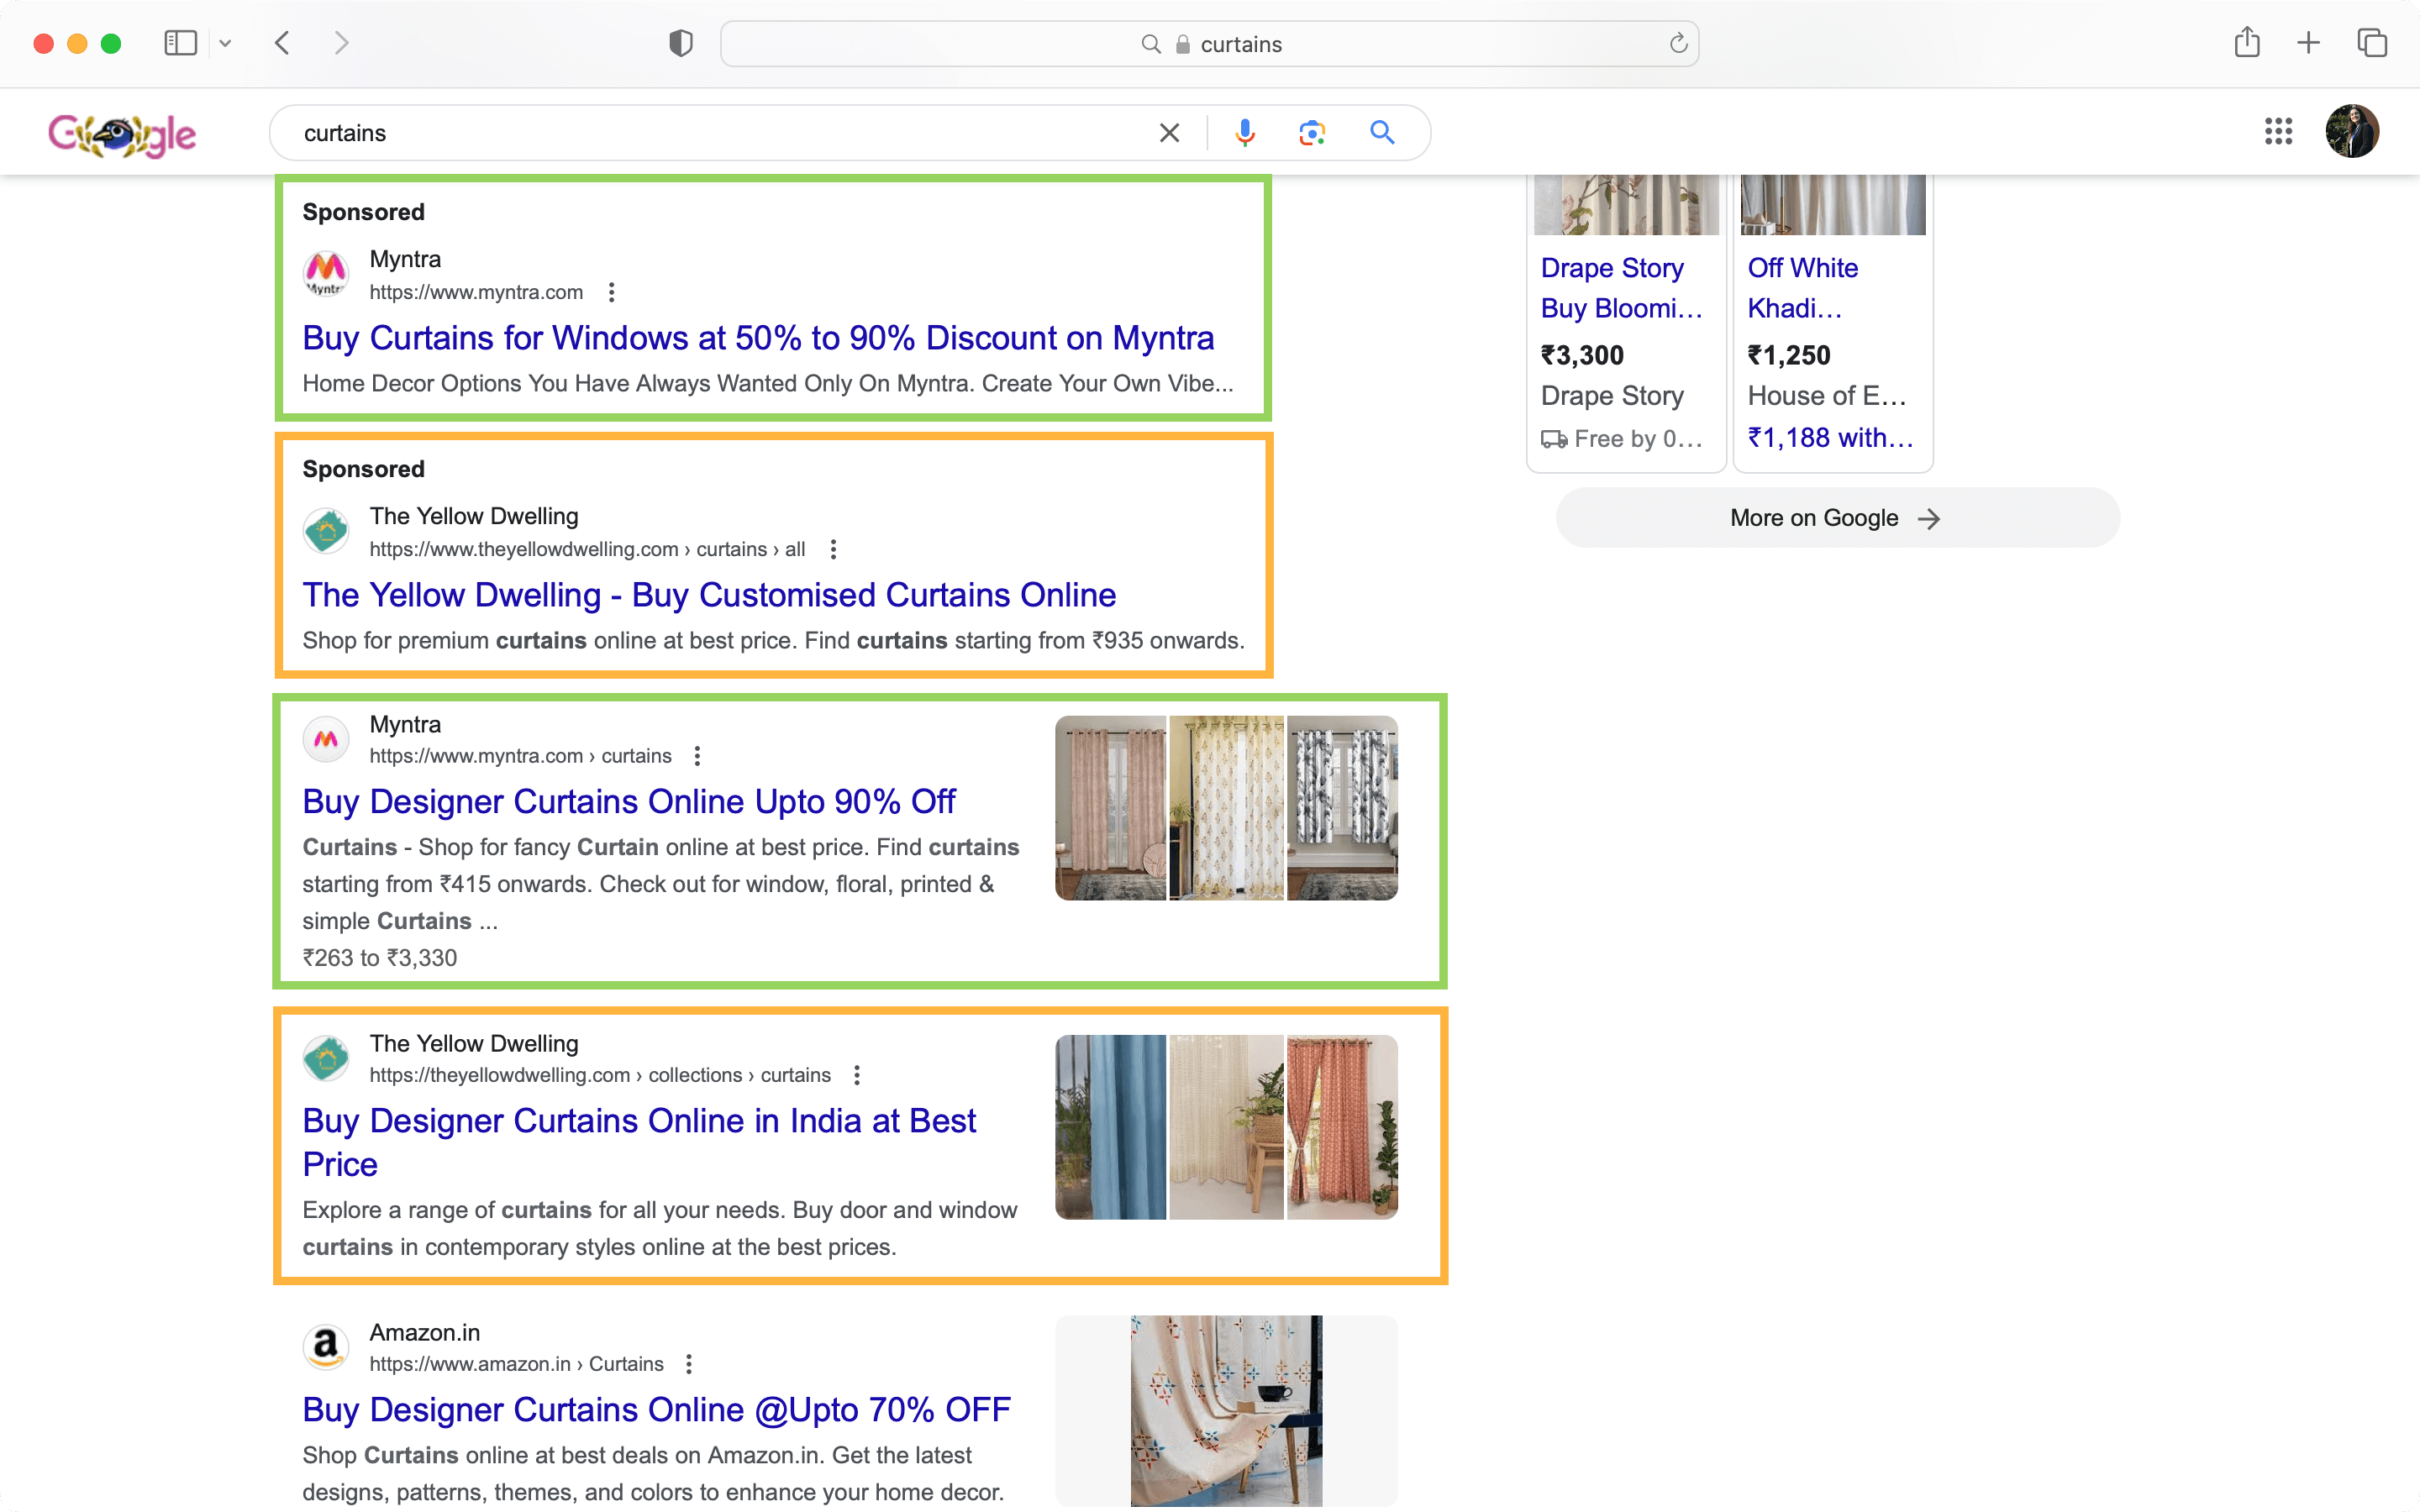Open Yellow Dwelling Buy Customised Curtains link
The height and width of the screenshot is (1512, 2420).
click(709, 595)
